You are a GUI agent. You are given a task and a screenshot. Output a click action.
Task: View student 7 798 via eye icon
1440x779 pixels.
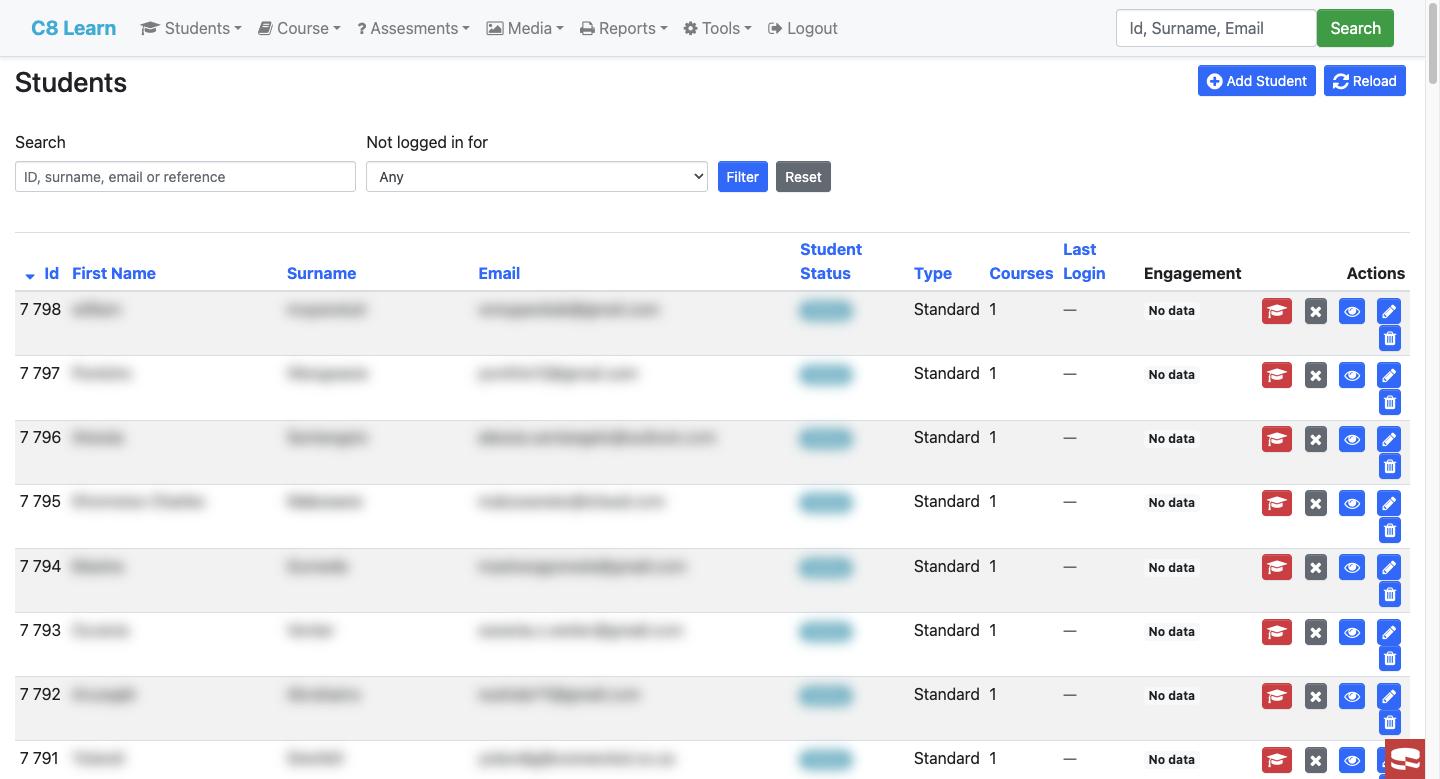(1352, 311)
